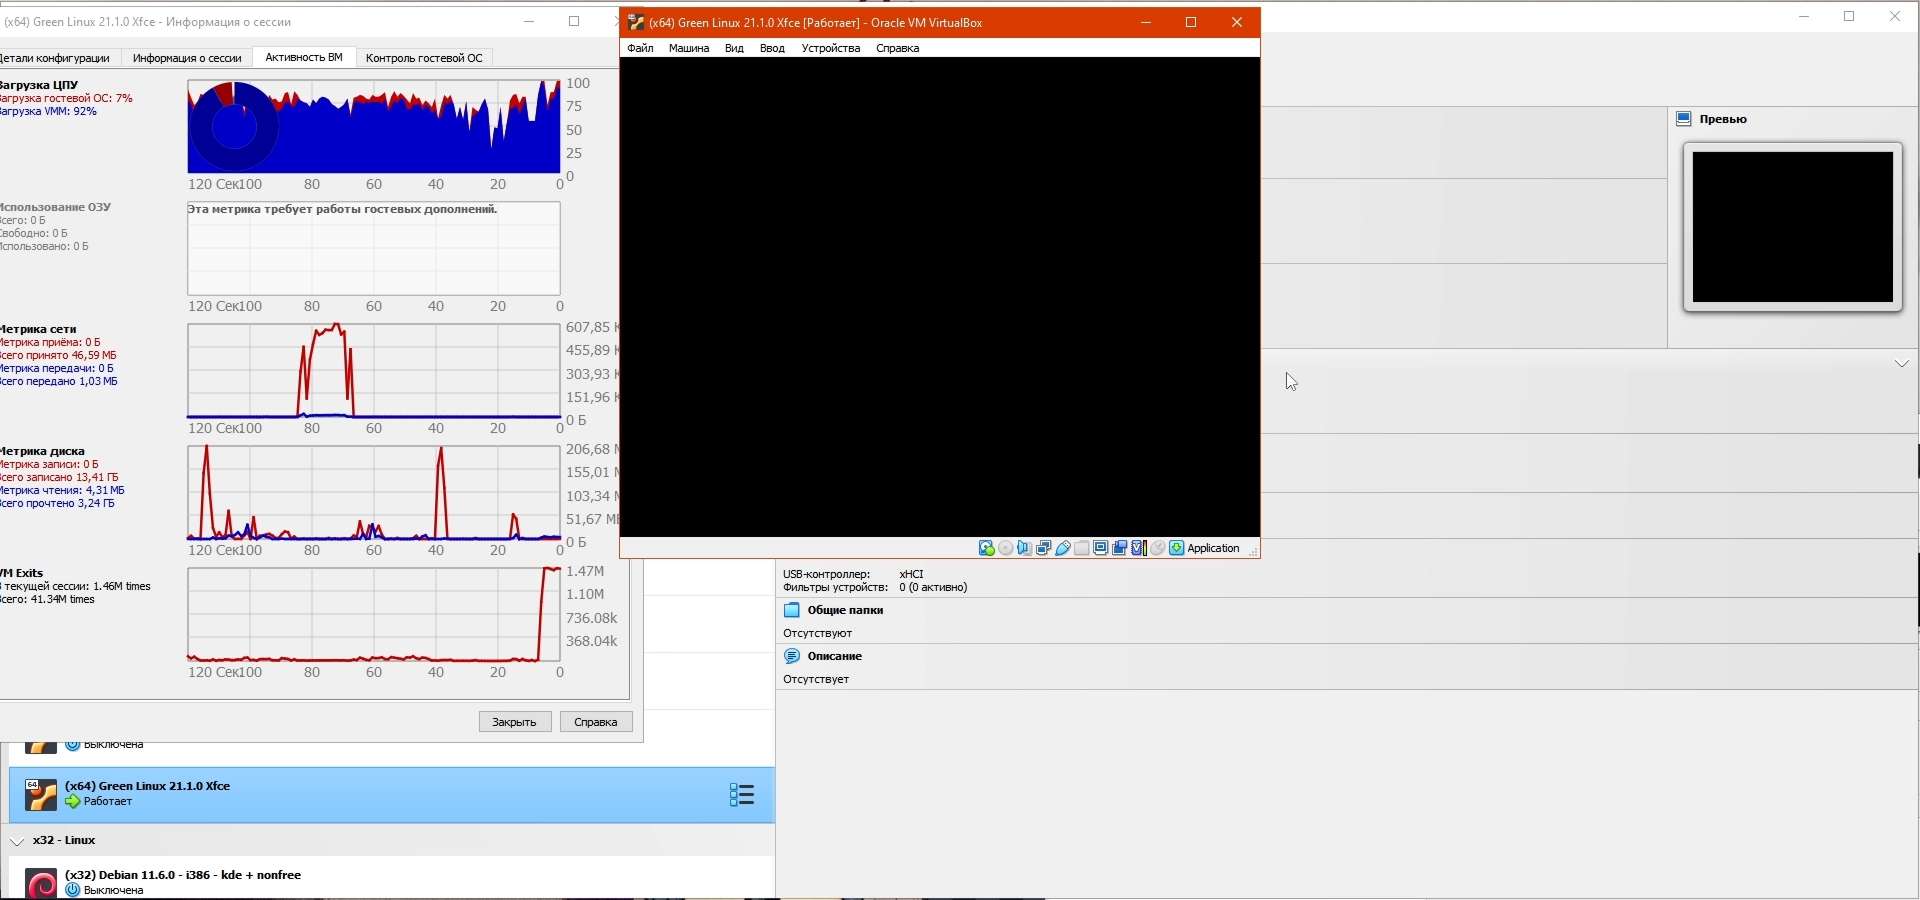Open the Вид menu
Image resolution: width=1920 pixels, height=900 pixels.
pyautogui.click(x=734, y=48)
